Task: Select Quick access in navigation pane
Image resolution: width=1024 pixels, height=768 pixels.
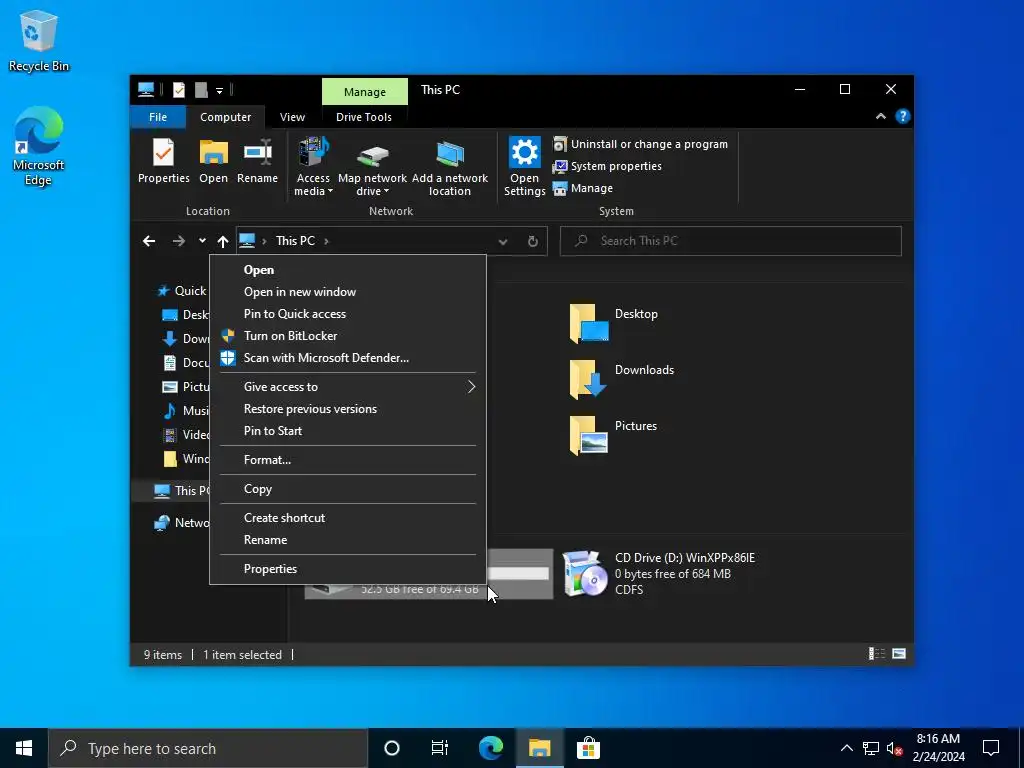Action: (182, 291)
